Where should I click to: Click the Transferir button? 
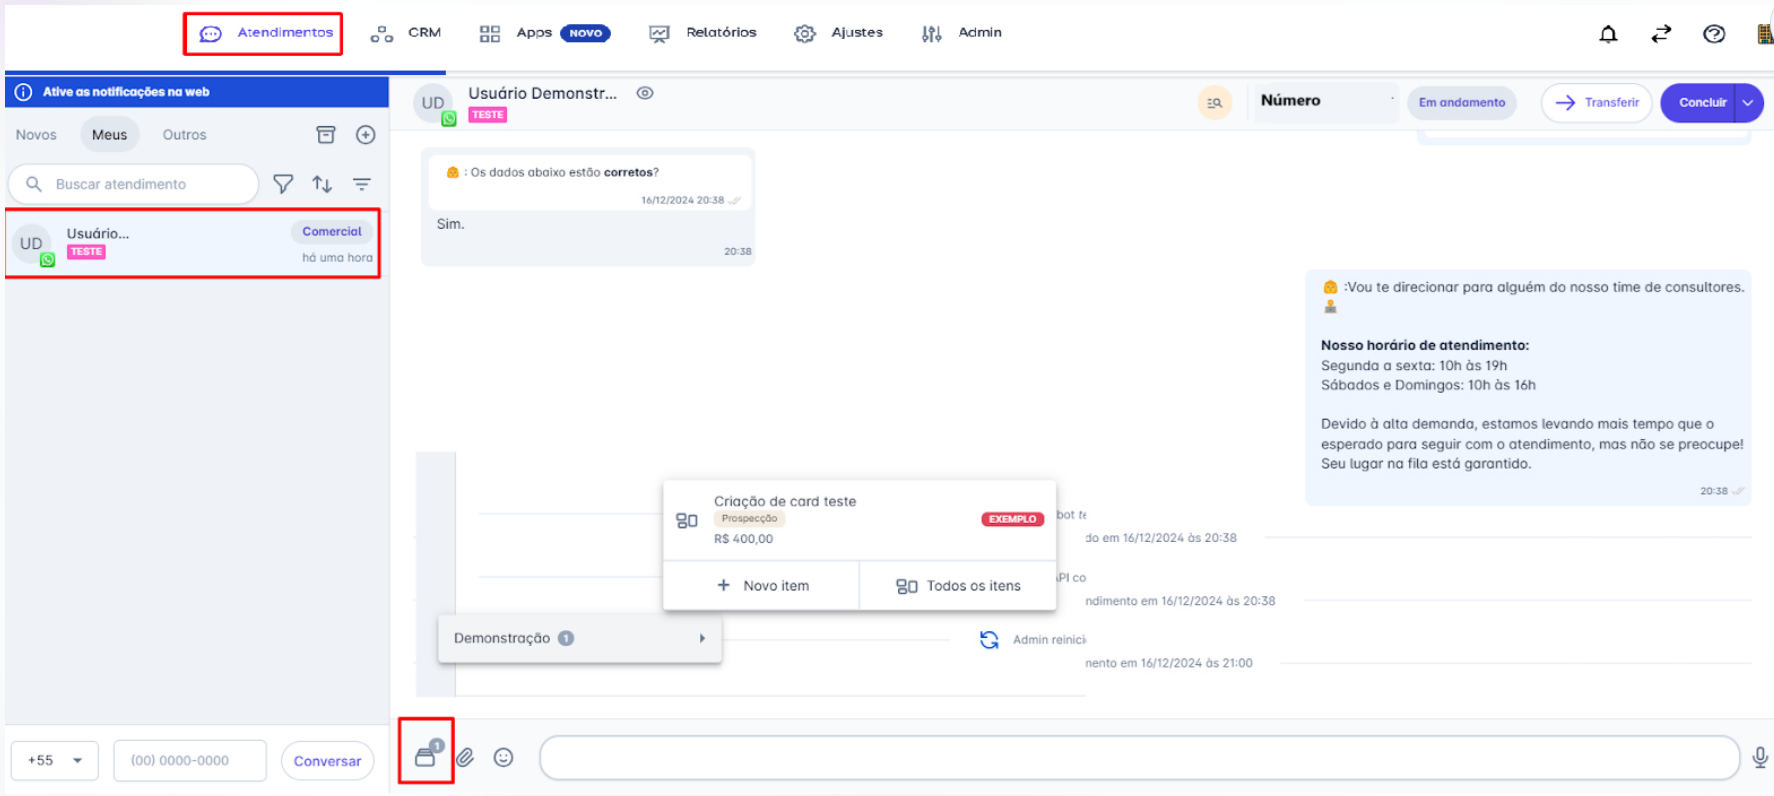click(1597, 103)
